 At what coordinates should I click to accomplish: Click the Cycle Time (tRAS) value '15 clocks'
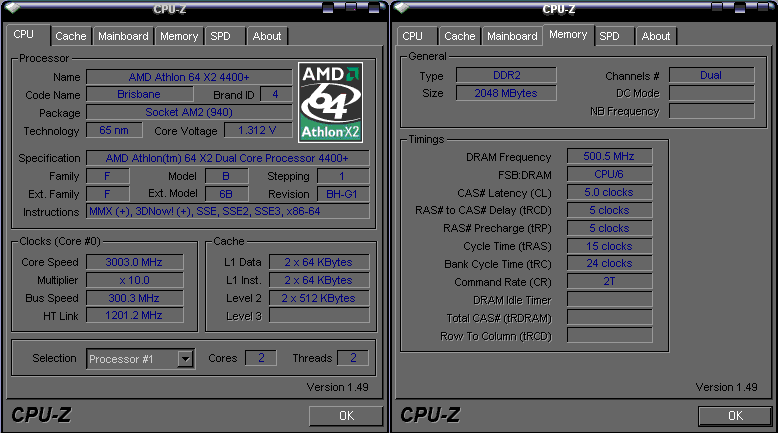609,246
